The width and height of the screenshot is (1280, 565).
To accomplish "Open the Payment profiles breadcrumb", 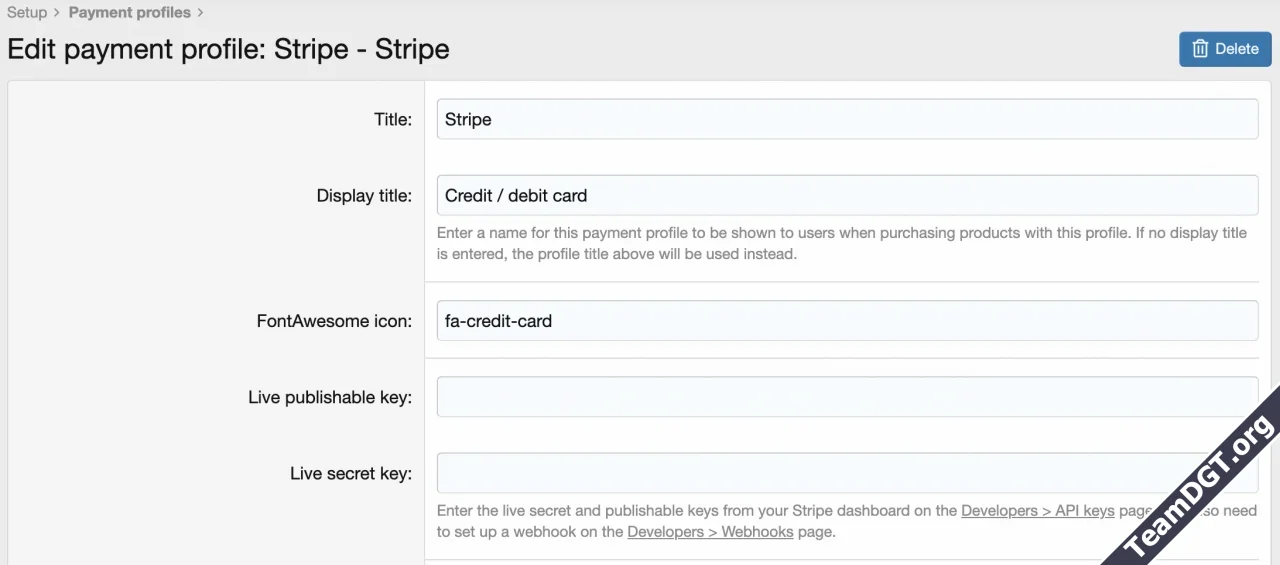I will click(129, 13).
